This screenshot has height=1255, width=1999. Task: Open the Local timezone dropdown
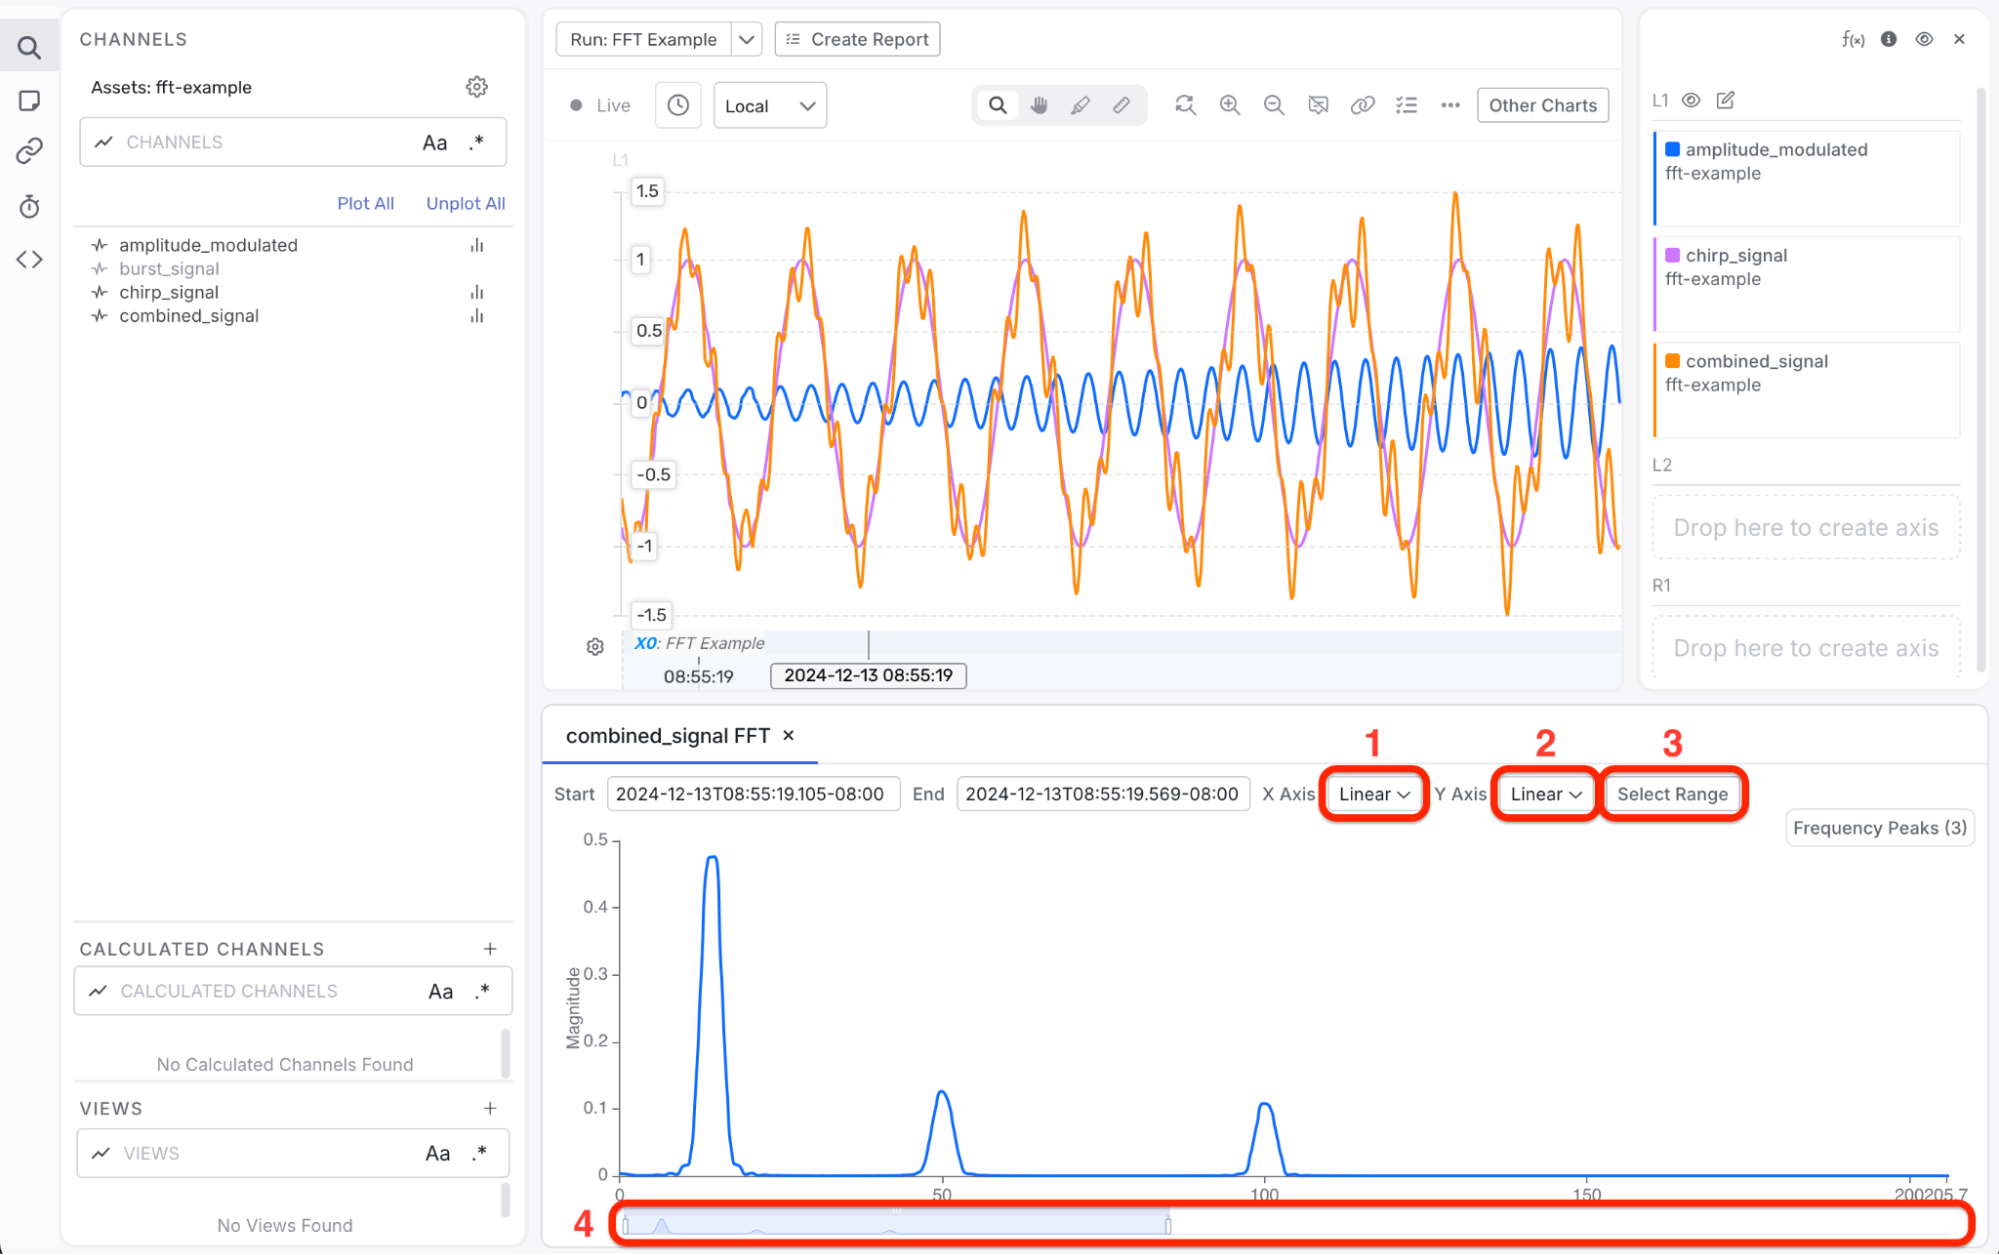[x=769, y=106]
